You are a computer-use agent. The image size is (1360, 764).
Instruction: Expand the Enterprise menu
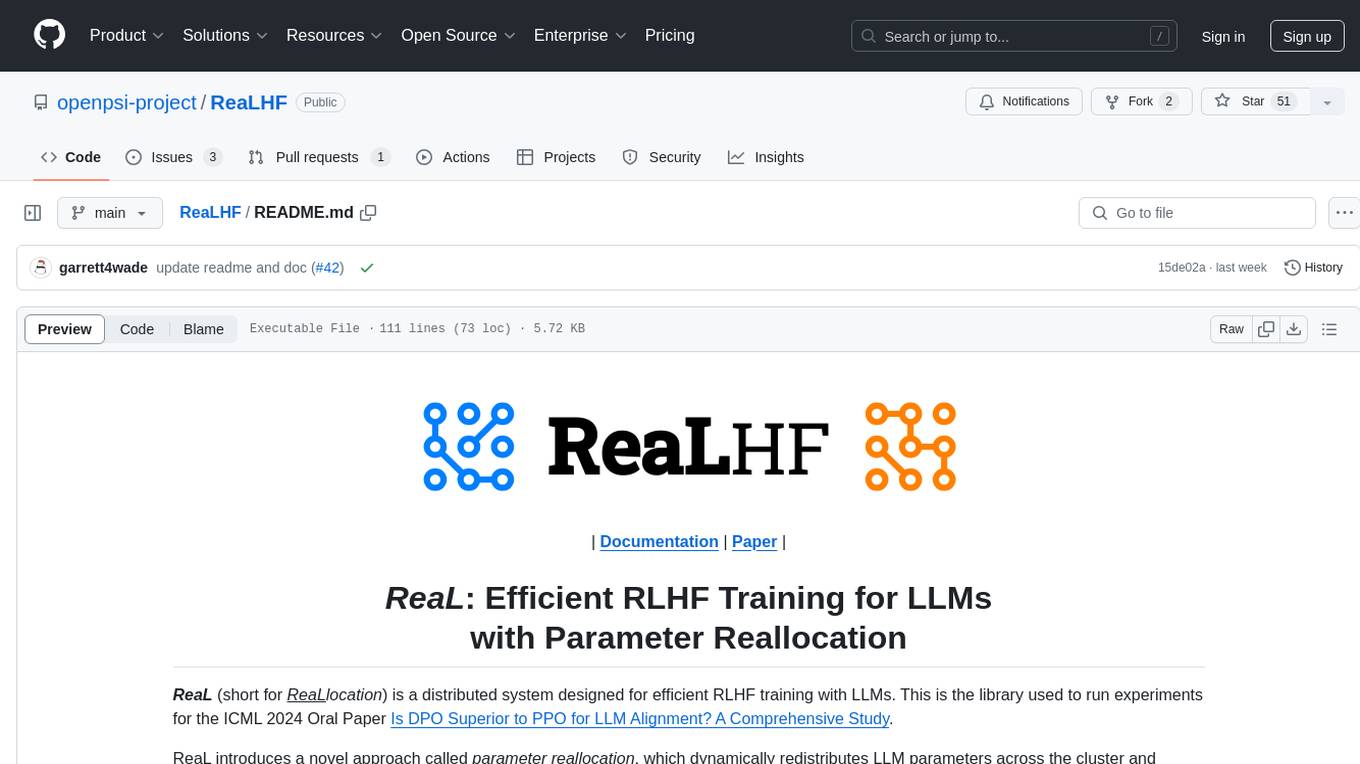pos(581,35)
